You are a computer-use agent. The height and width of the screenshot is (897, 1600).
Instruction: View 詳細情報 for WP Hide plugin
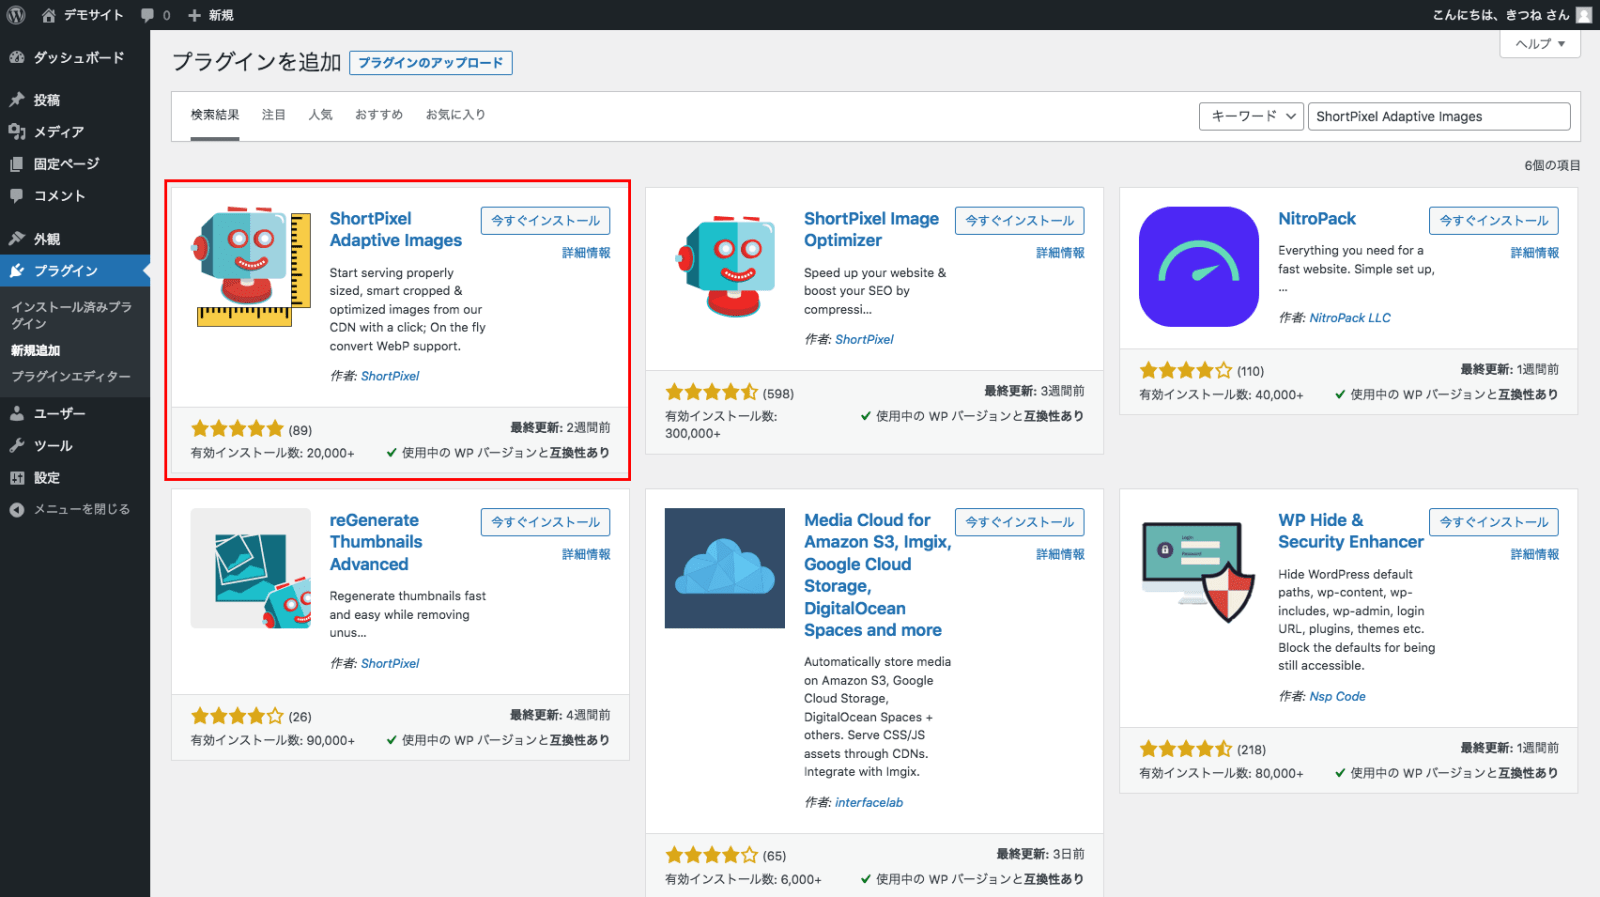(1534, 554)
